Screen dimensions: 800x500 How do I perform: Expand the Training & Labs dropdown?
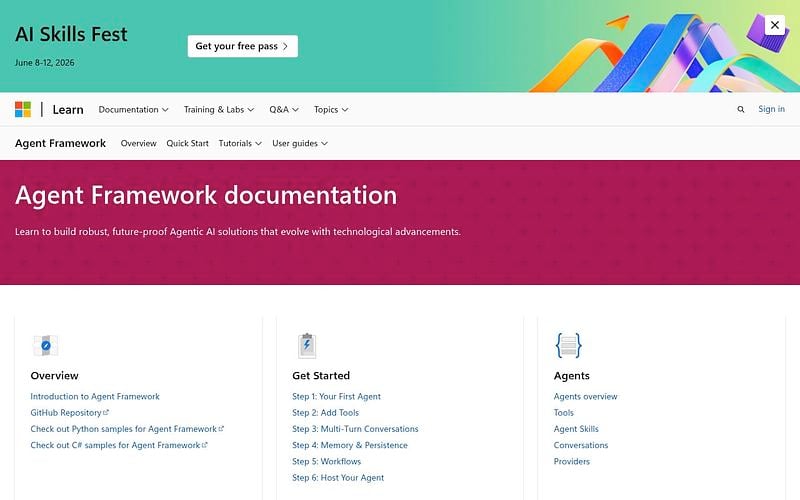[218, 109]
